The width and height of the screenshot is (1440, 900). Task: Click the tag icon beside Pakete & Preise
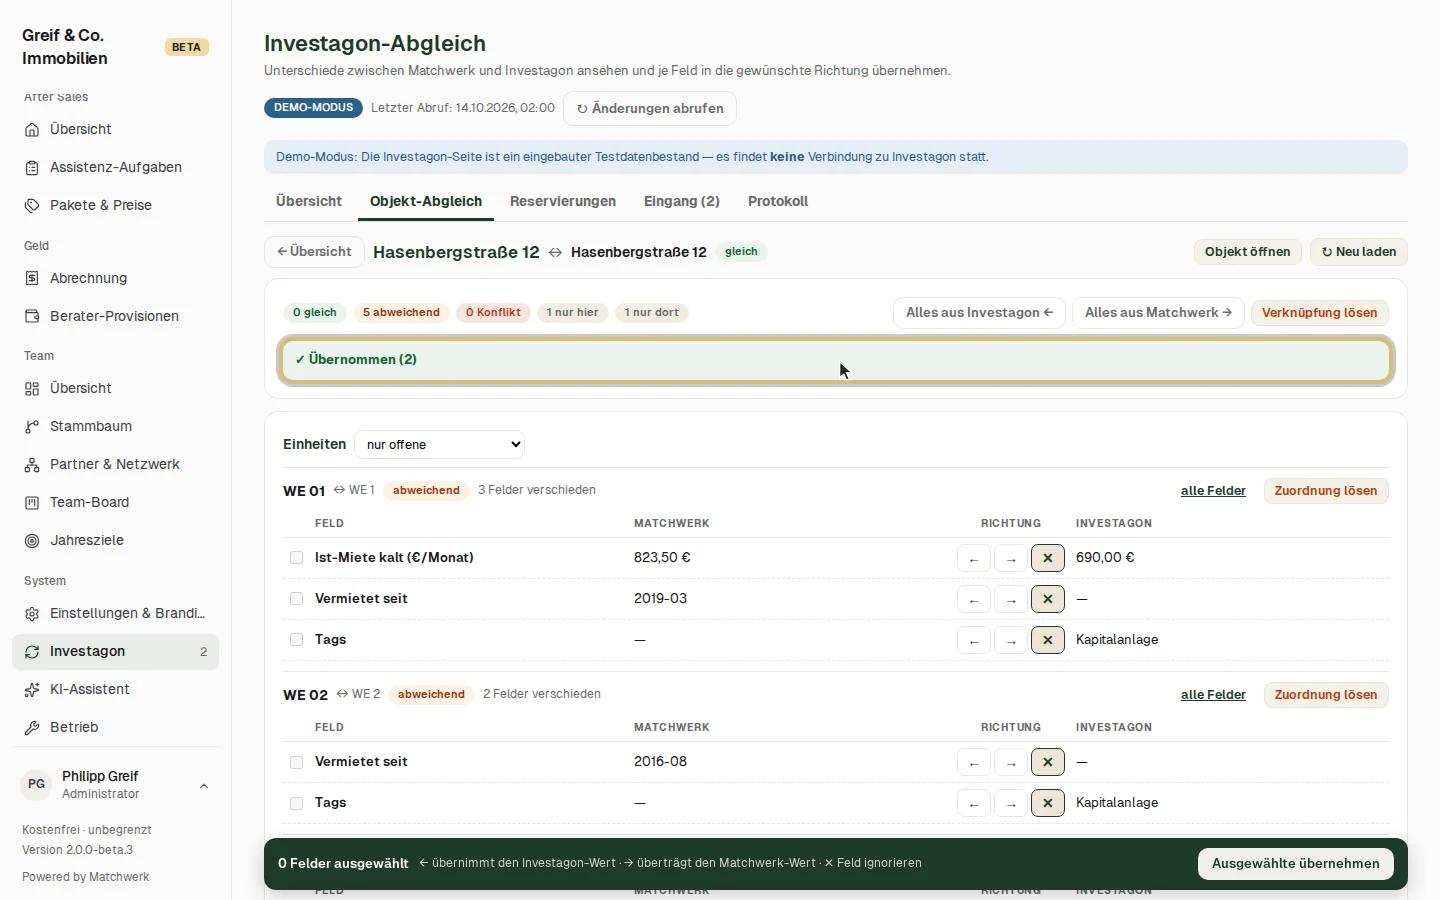coord(32,206)
